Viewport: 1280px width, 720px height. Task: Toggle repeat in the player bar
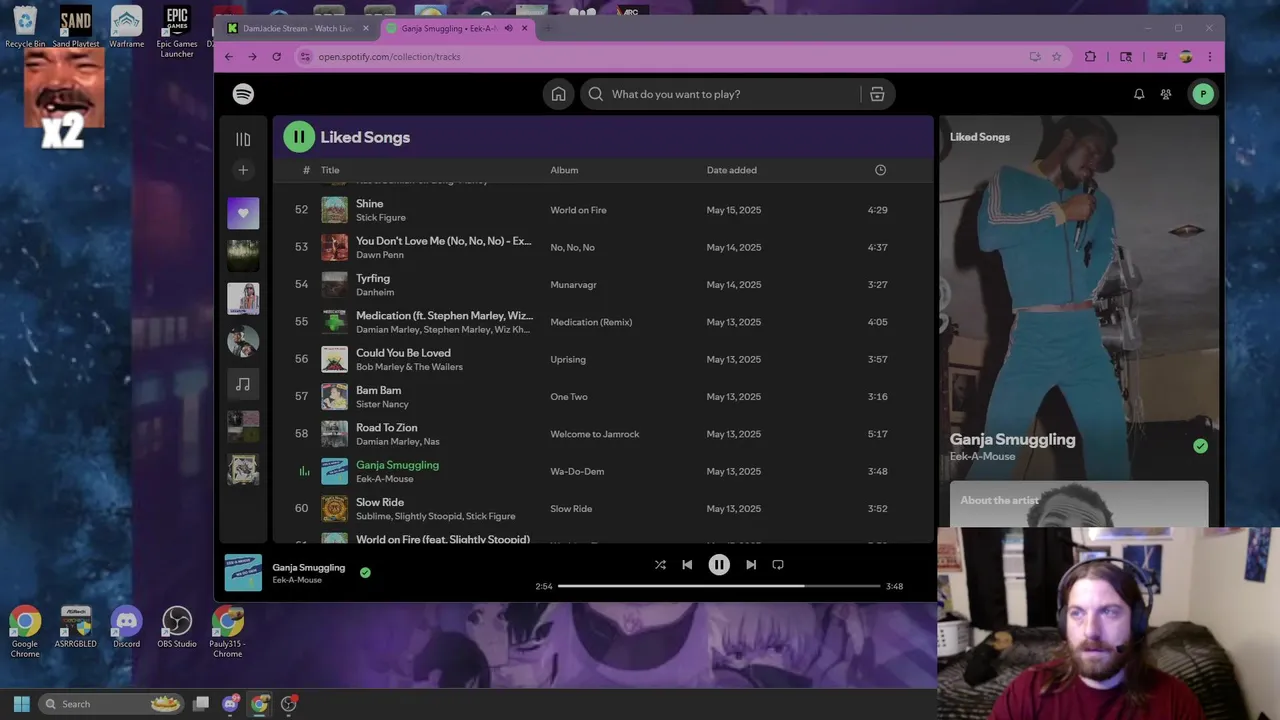tap(778, 565)
